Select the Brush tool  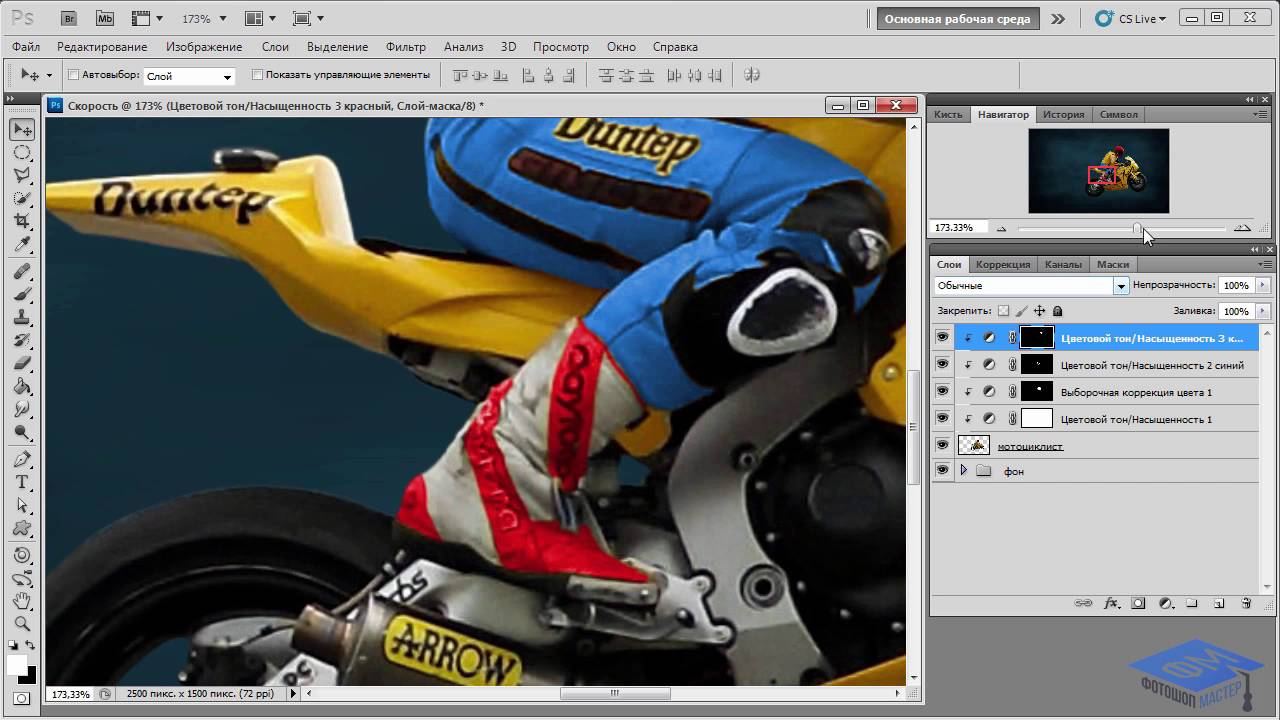point(22,295)
